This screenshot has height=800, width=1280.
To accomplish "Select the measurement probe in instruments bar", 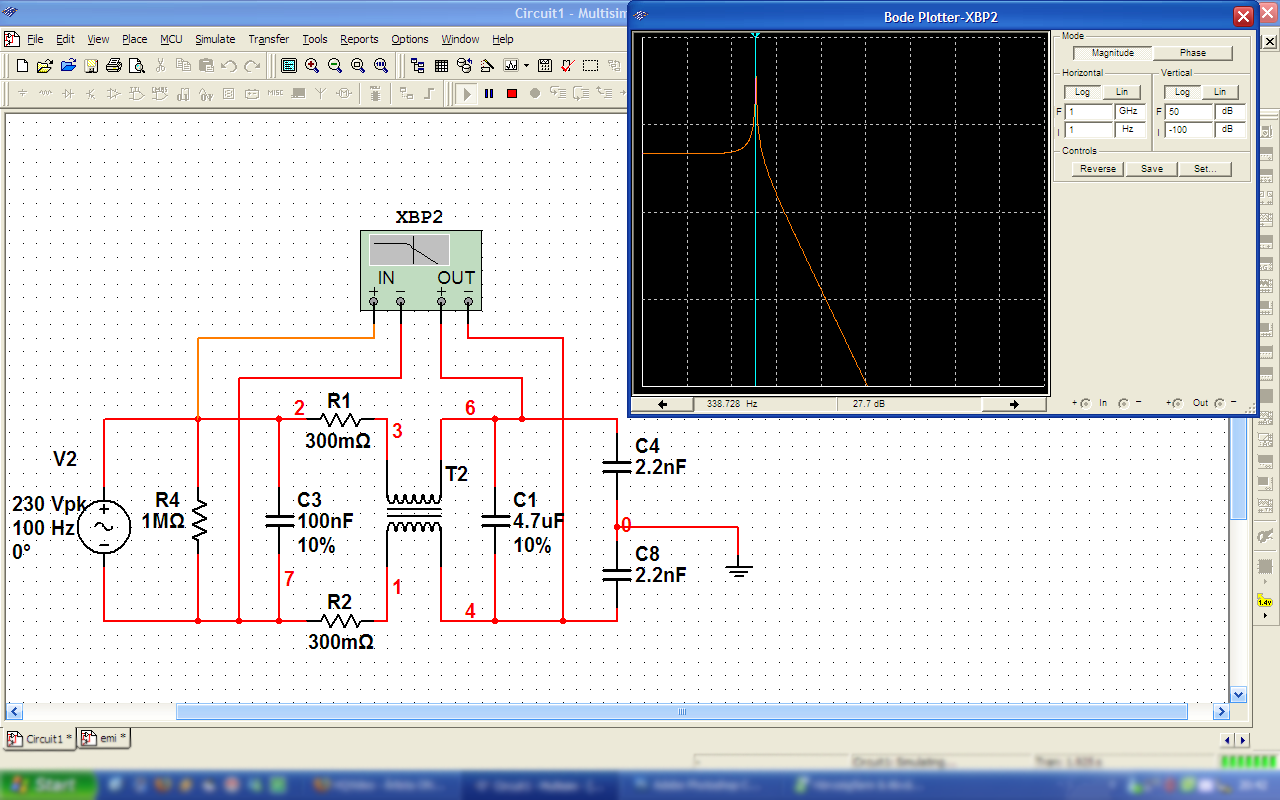I will click(x=1264, y=602).
